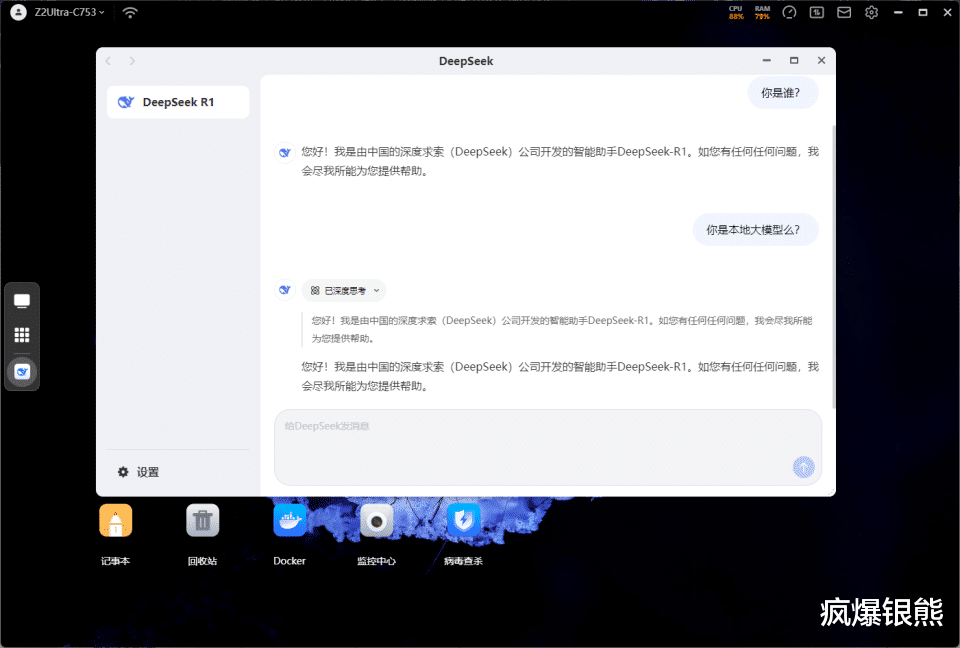Open the 记事本 notepad desktop icon
Screen dimensions: 960x648
[x=116, y=521]
